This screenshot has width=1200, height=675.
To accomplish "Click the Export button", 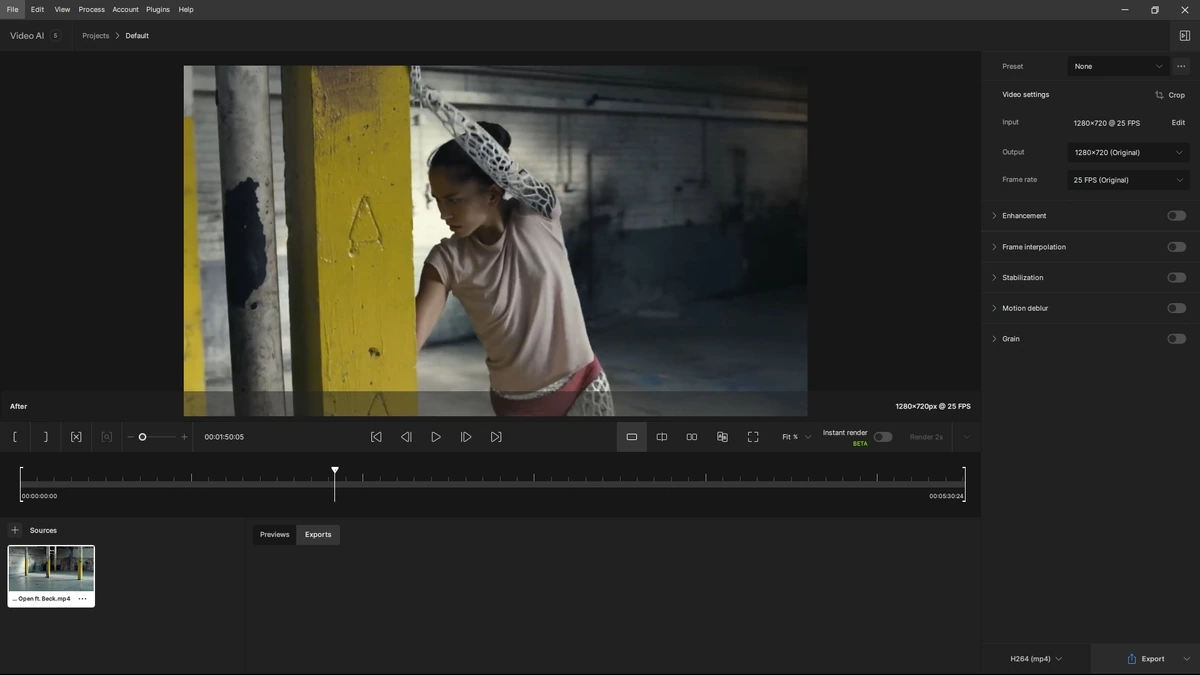I will point(1146,659).
